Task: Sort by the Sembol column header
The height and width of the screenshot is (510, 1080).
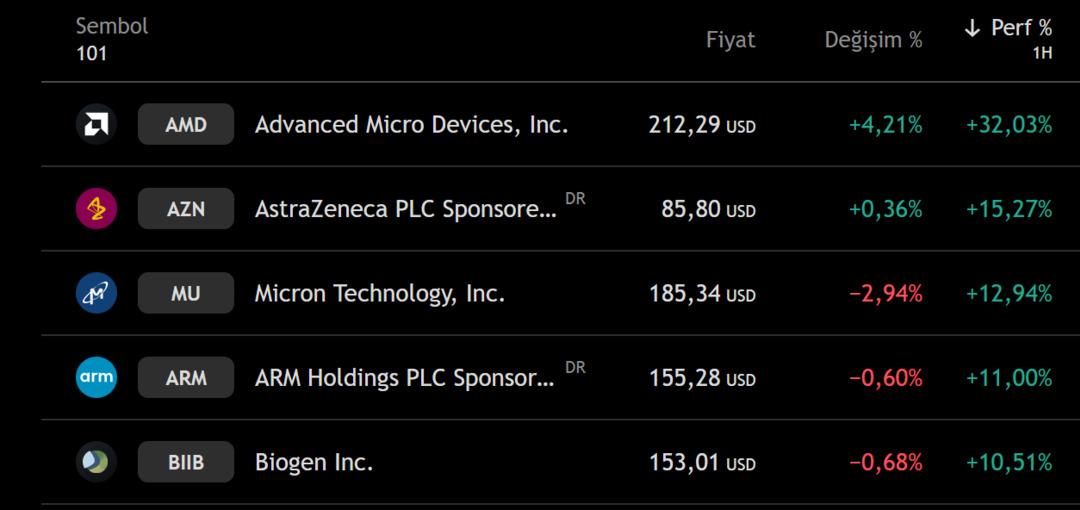Action: 111,27
